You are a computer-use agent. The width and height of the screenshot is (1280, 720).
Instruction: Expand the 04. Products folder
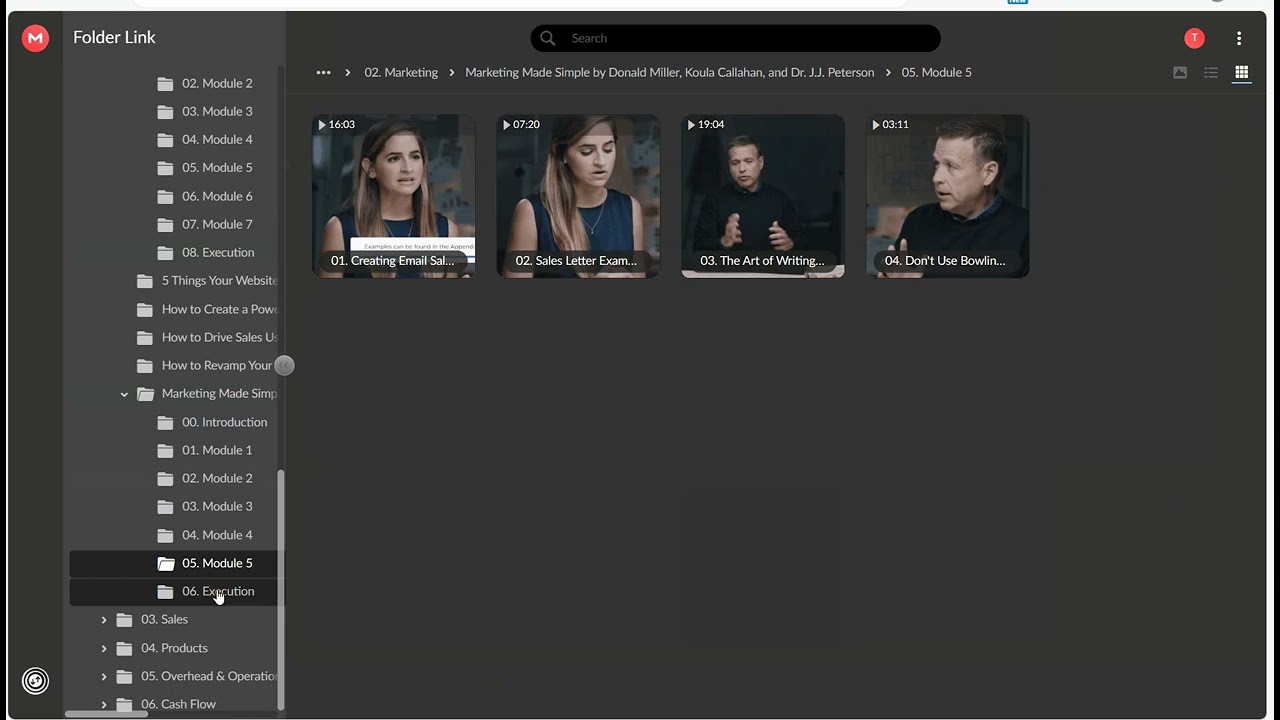coord(104,648)
